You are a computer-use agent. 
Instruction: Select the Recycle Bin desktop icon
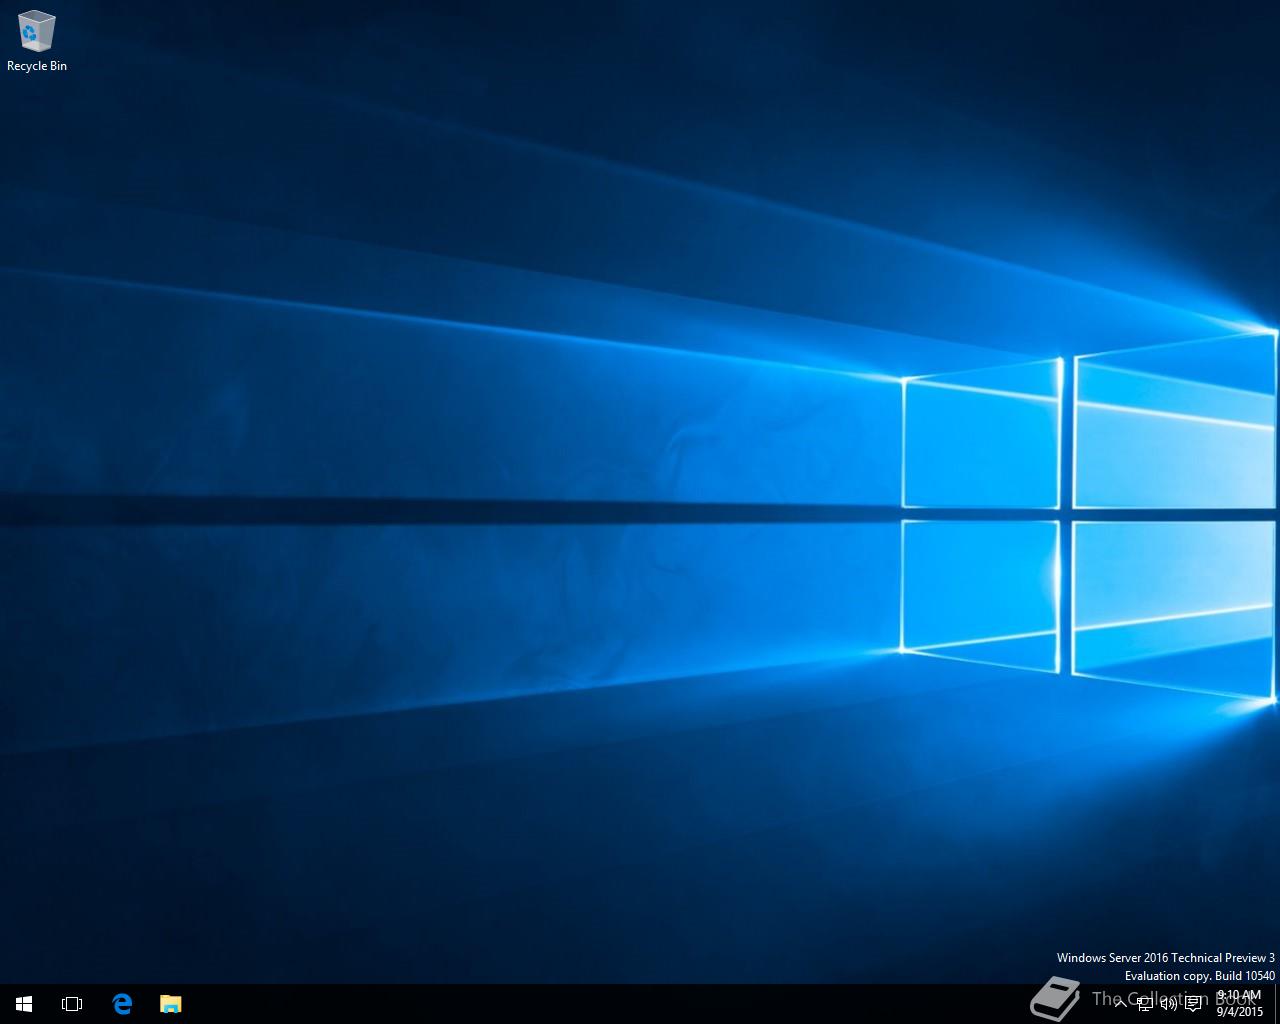pyautogui.click(x=37, y=40)
